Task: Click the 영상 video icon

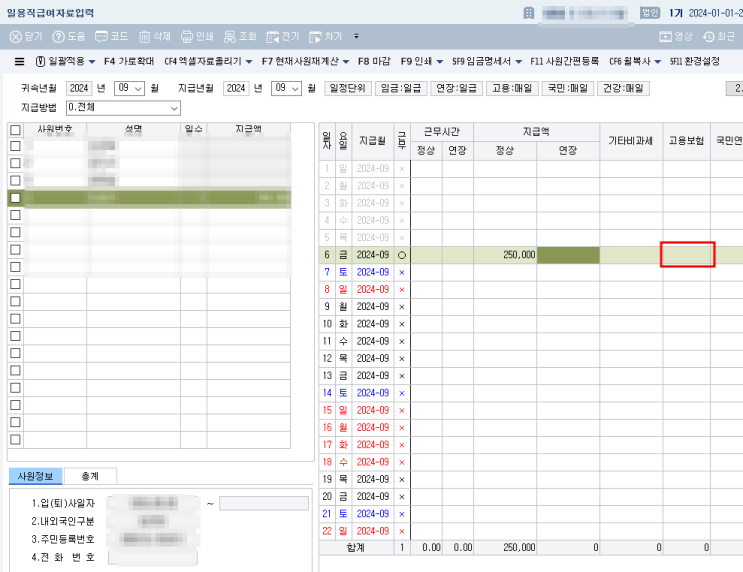Action: tap(665, 36)
